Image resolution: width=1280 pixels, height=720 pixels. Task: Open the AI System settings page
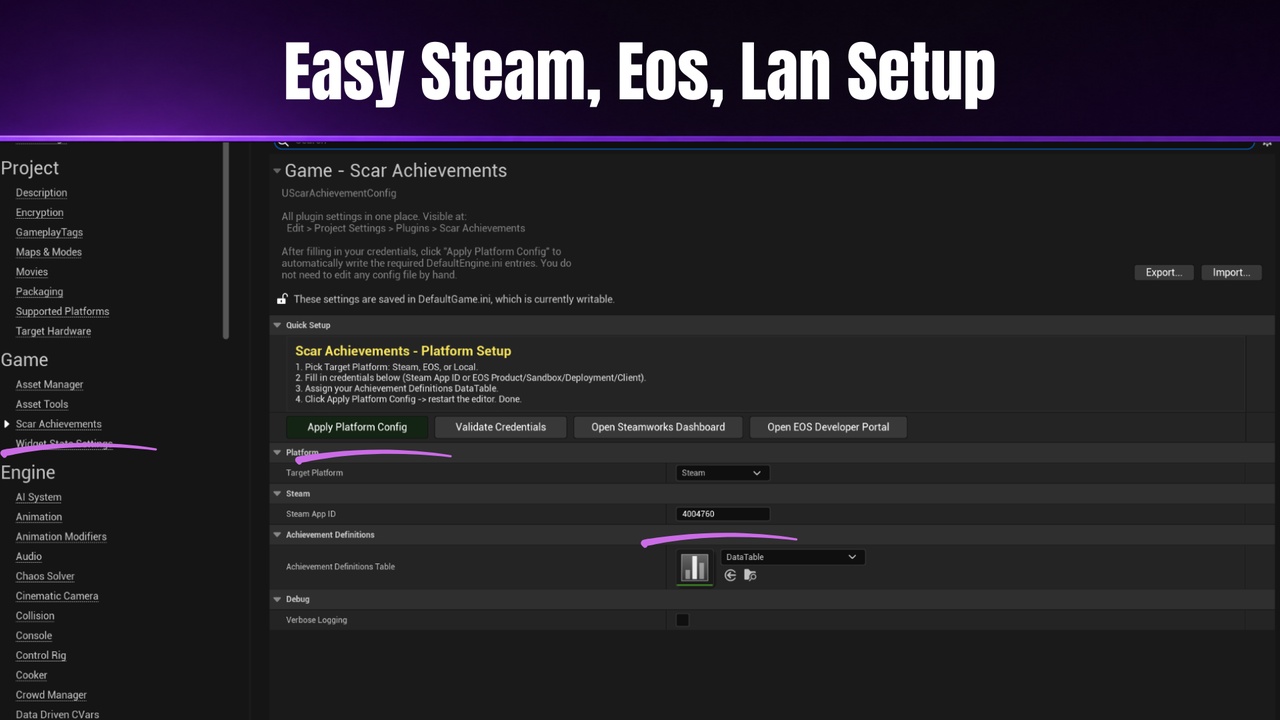(x=38, y=497)
